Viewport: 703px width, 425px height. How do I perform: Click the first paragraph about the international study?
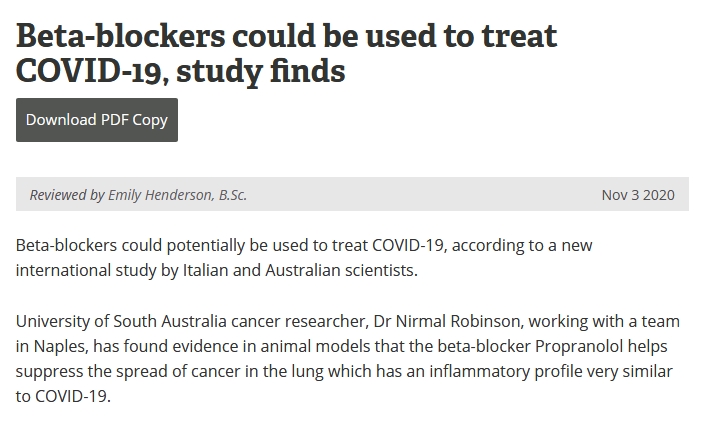304,258
